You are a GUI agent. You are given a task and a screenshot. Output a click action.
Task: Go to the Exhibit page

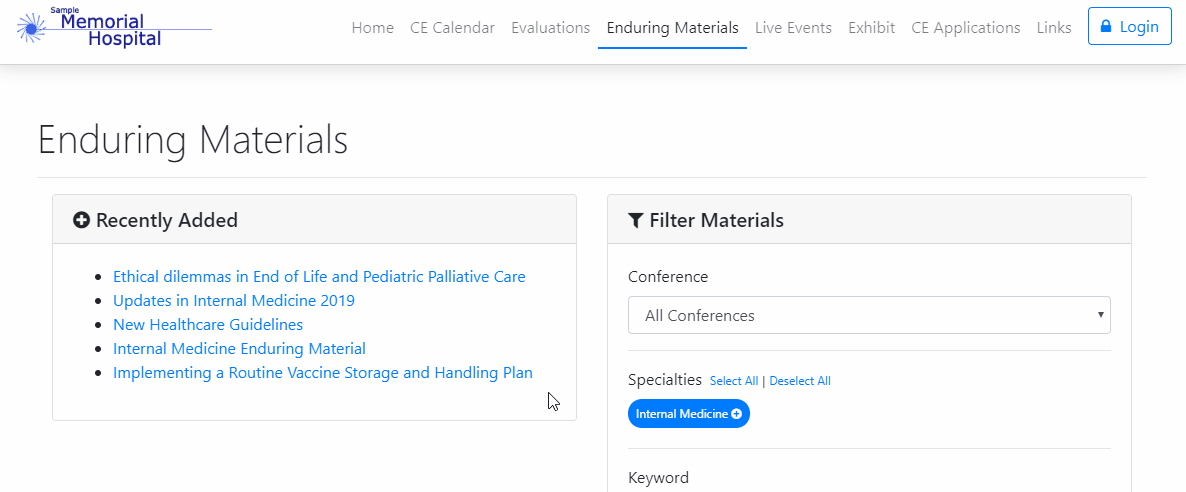[871, 28]
